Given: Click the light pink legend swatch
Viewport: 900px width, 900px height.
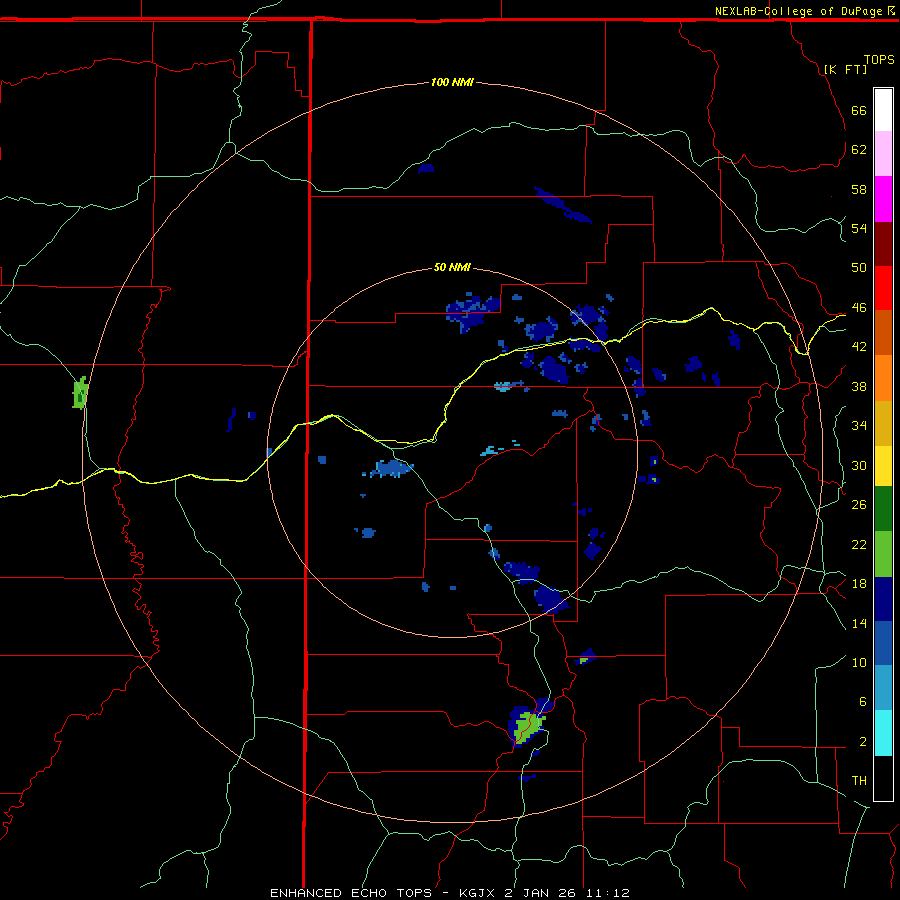Looking at the screenshot, I should (883, 153).
